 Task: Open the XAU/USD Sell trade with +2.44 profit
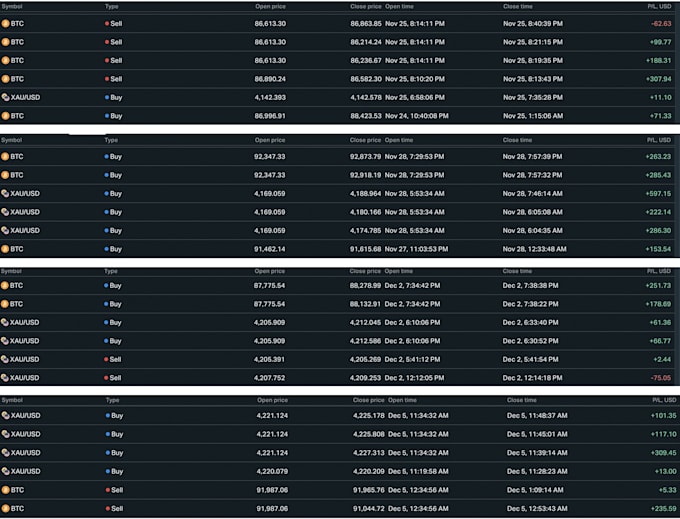tap(337, 359)
